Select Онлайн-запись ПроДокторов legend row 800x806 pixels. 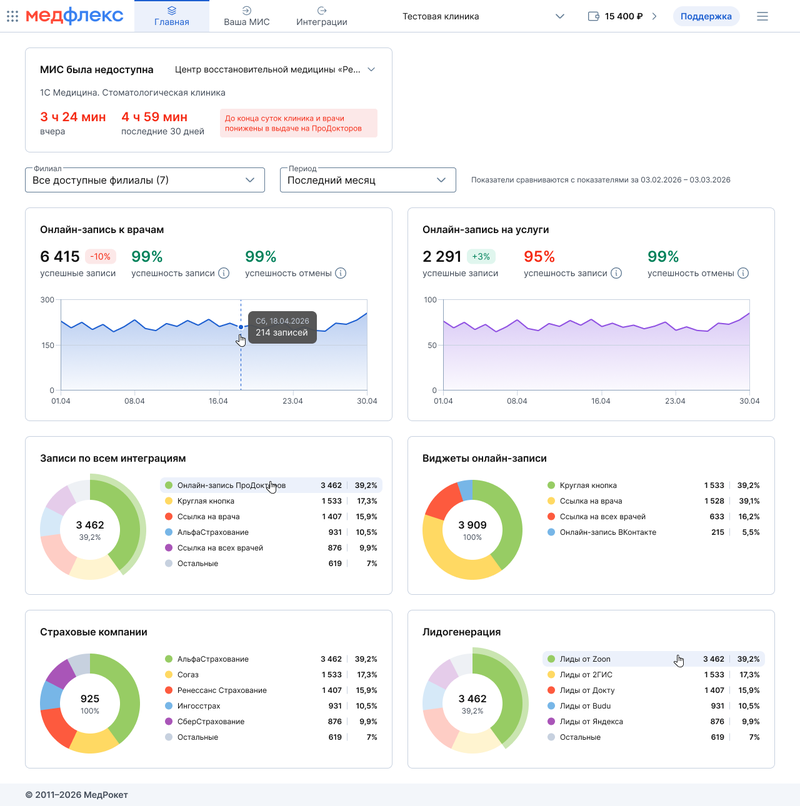click(271, 485)
